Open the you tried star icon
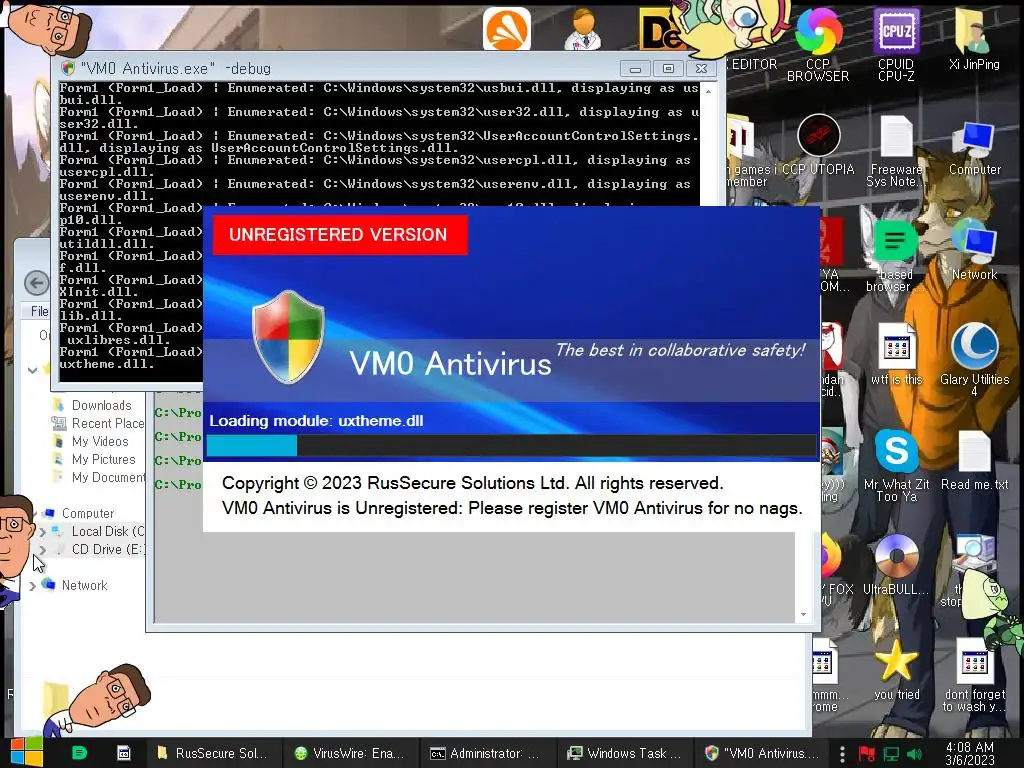This screenshot has height=768, width=1024. pos(896,669)
